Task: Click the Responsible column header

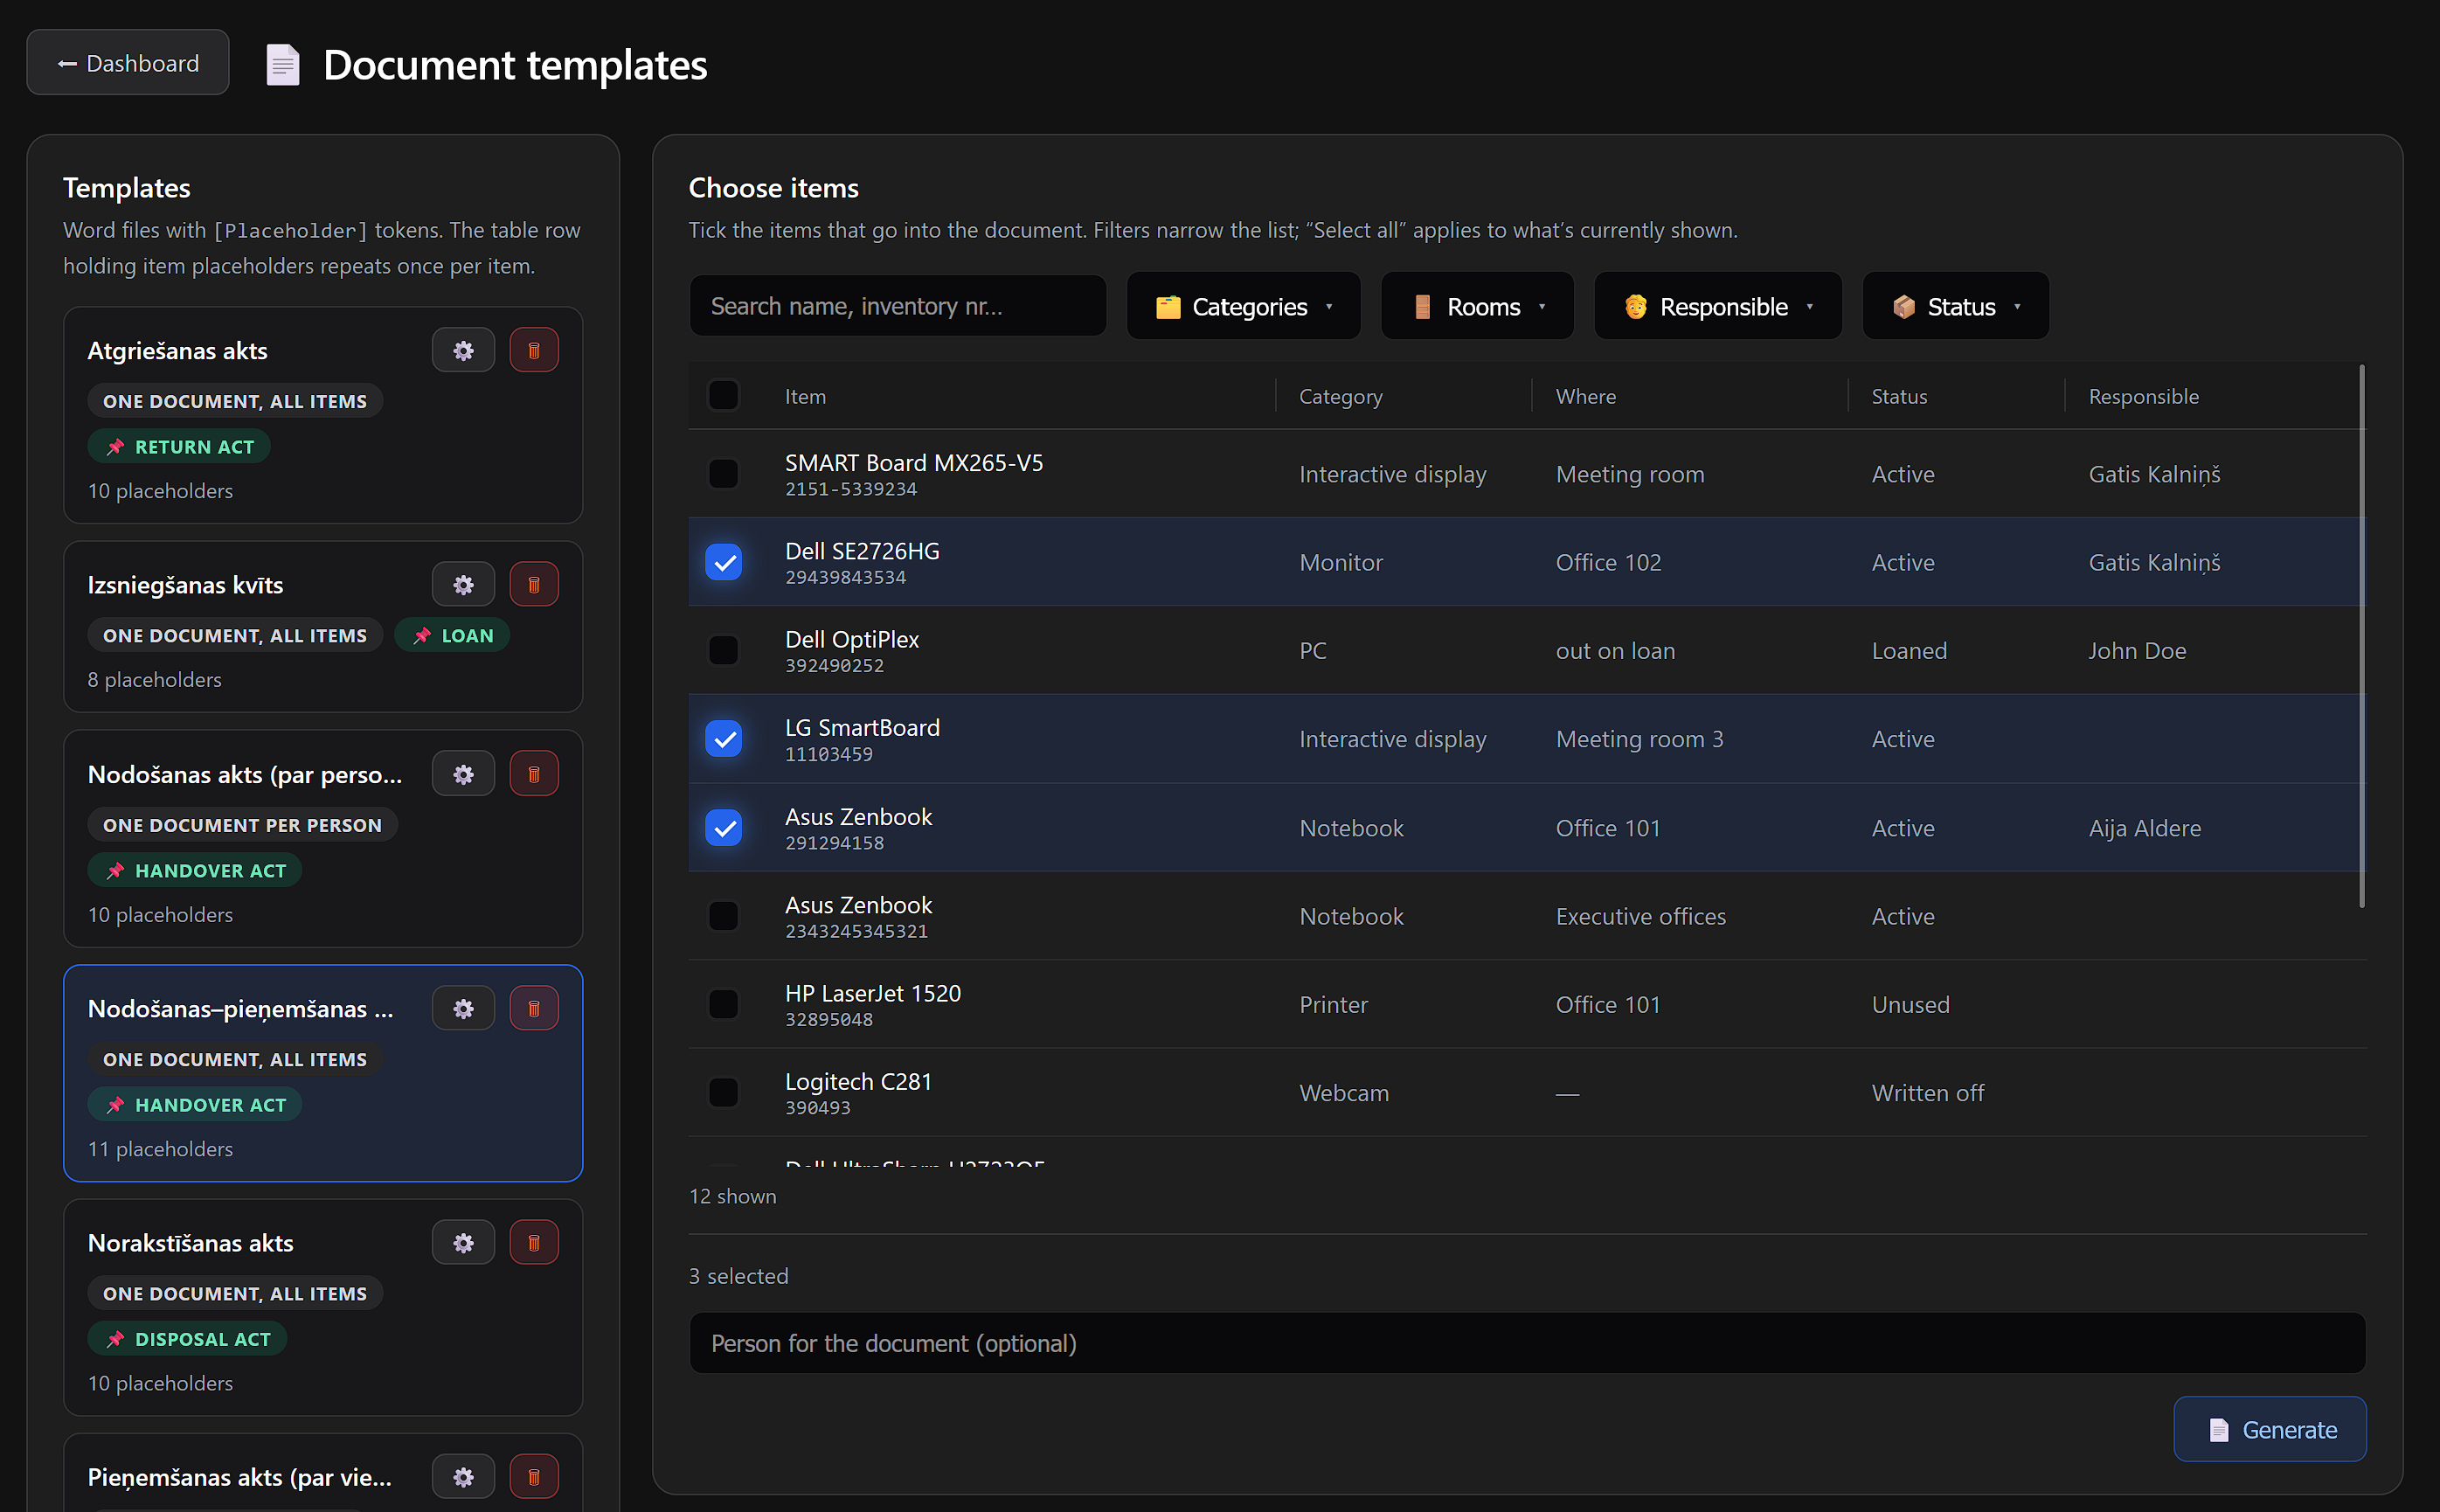Action: (2144, 396)
